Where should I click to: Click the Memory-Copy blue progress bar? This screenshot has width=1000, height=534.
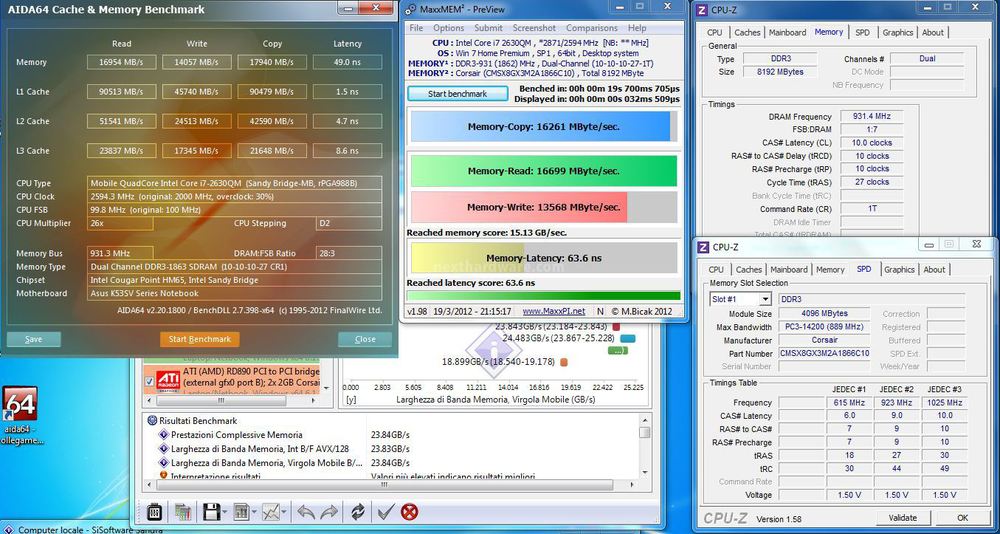pyautogui.click(x=543, y=126)
